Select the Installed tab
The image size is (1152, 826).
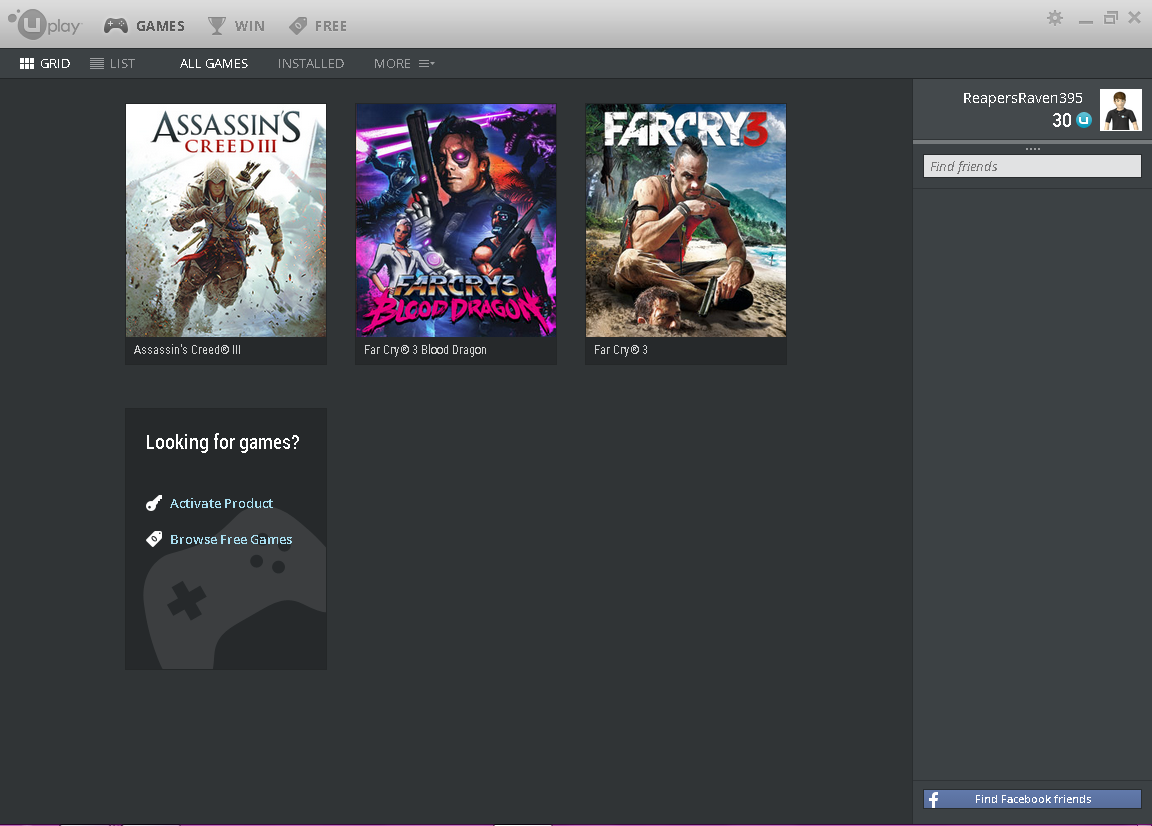point(311,63)
